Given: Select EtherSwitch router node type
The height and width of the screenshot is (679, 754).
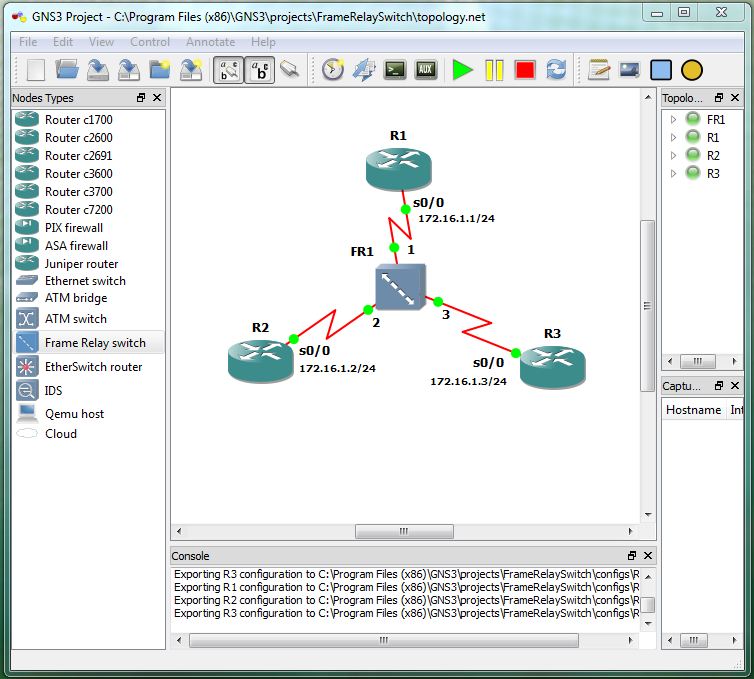Looking at the screenshot, I should [x=88, y=366].
